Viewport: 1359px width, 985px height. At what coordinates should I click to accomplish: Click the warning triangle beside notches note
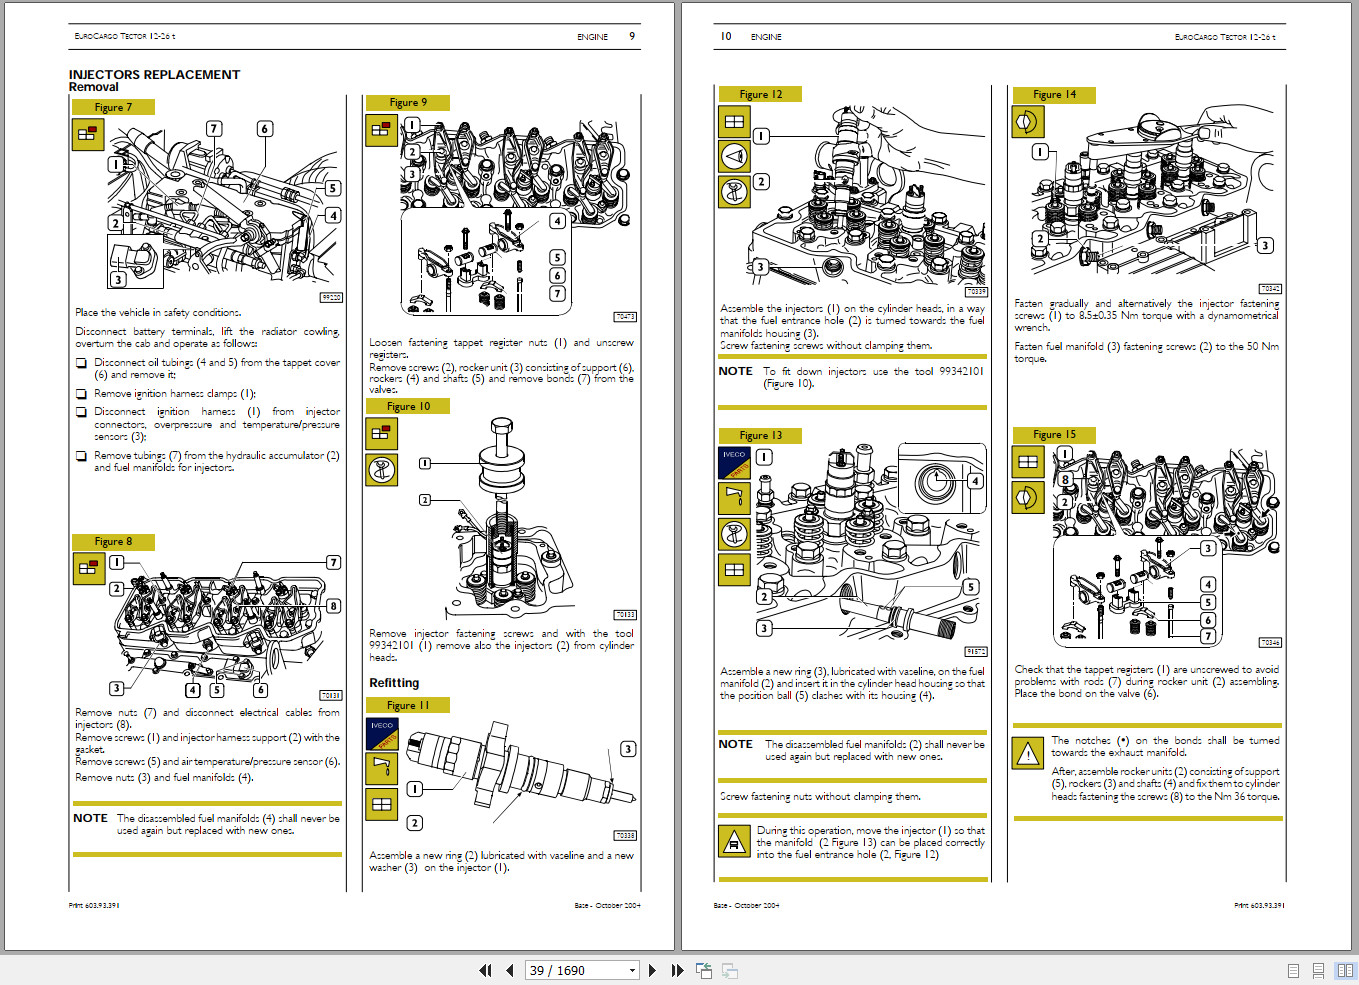pos(1028,754)
